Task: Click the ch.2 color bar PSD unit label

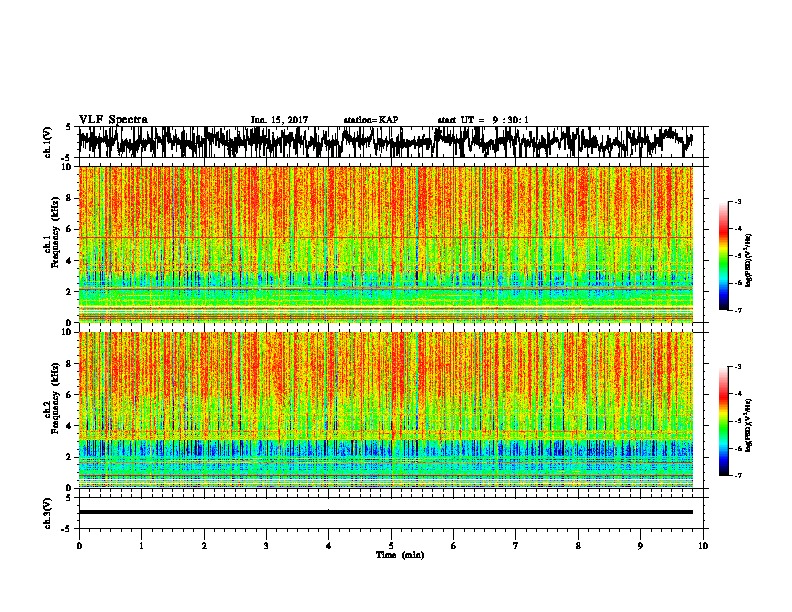Action: (749, 425)
